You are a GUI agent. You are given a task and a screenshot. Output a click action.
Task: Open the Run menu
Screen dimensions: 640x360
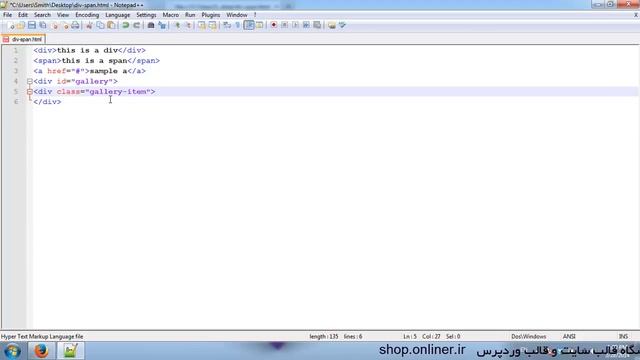coord(190,15)
